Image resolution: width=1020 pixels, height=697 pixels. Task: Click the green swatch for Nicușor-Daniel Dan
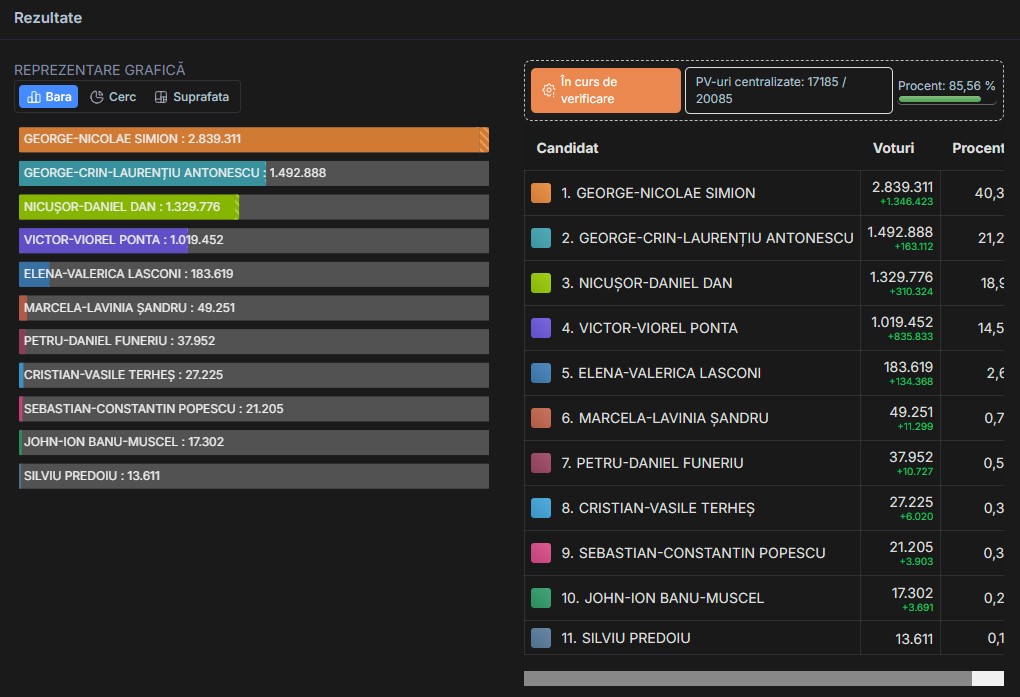(x=541, y=282)
